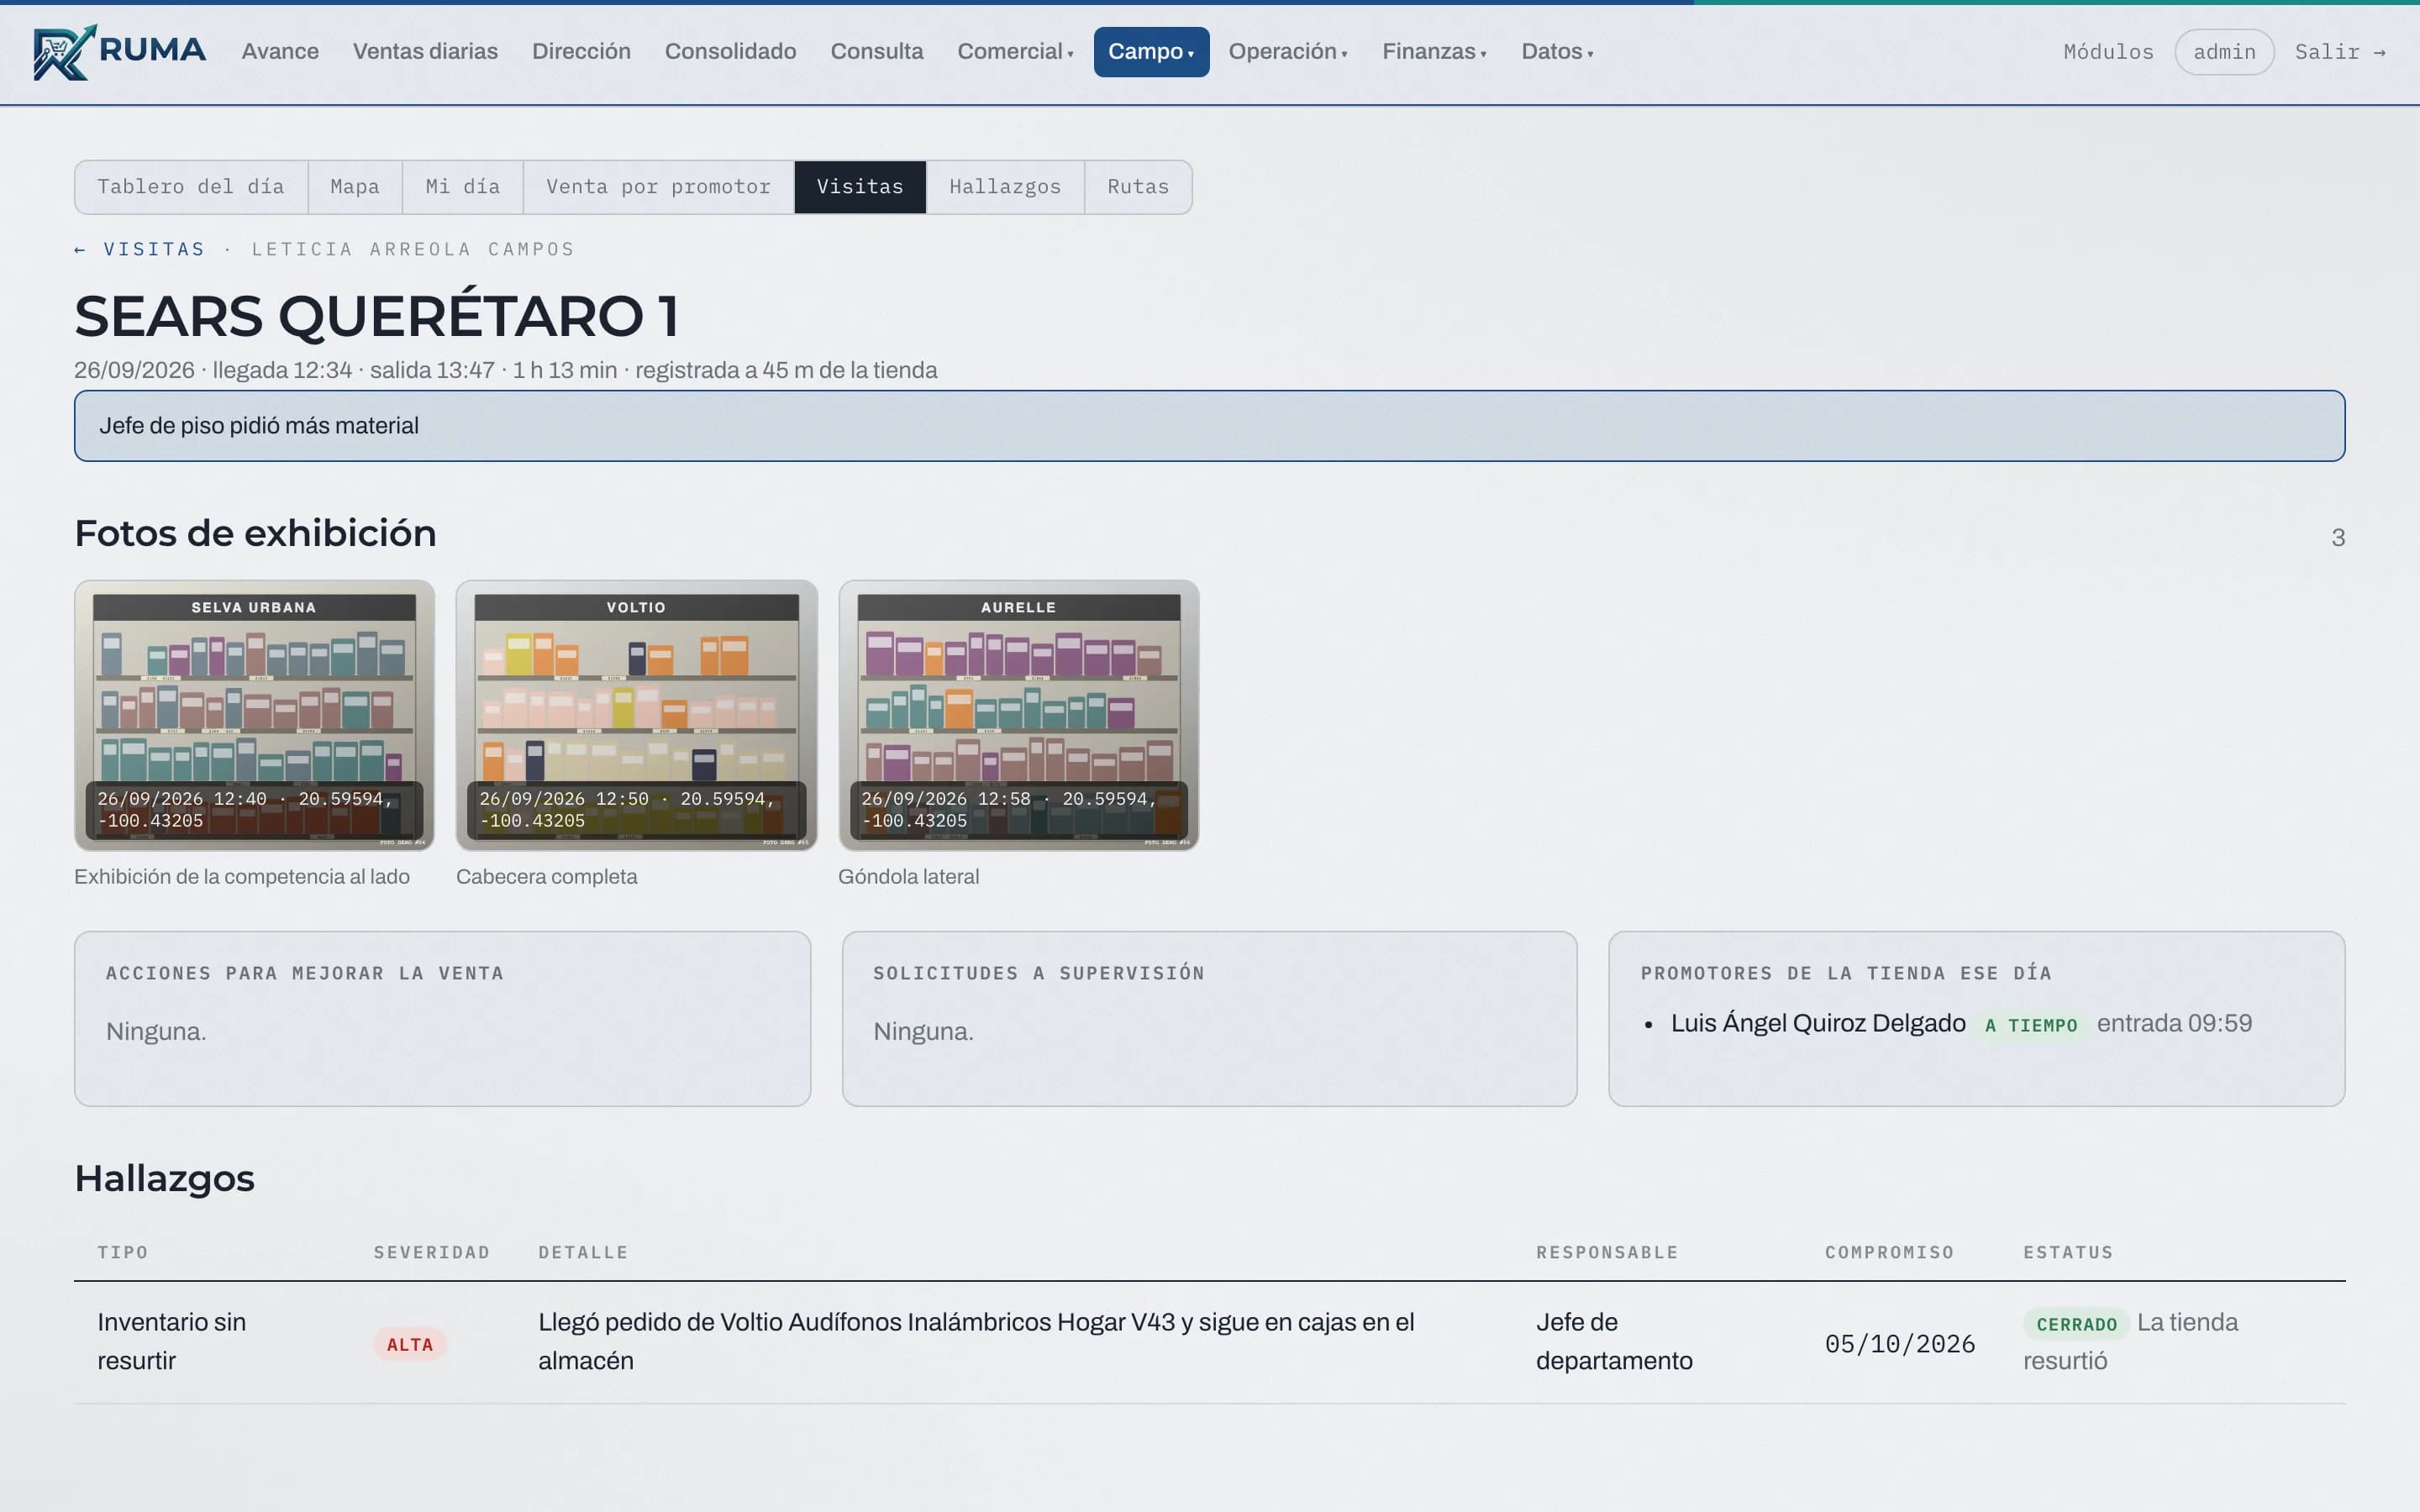2420x1512 pixels.
Task: Log out with Salir
Action: 2340,52
